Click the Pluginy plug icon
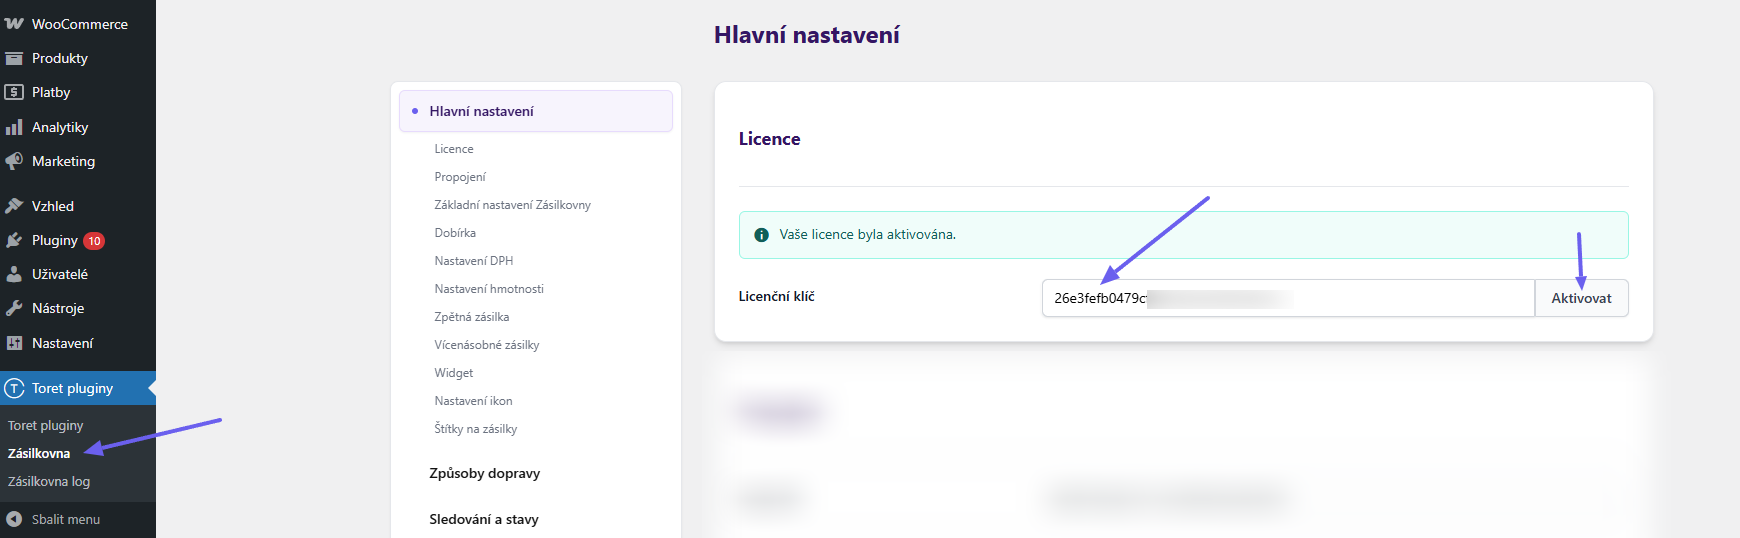Viewport: 1740px width, 538px height. tap(14, 240)
